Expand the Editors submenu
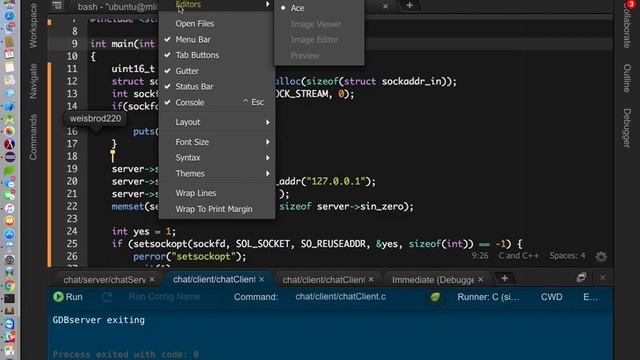 pyautogui.click(x=217, y=4)
